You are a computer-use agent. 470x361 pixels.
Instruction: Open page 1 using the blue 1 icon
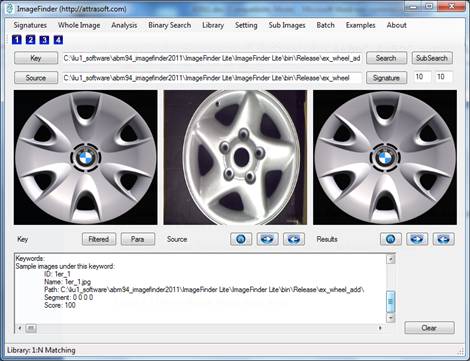(17, 40)
